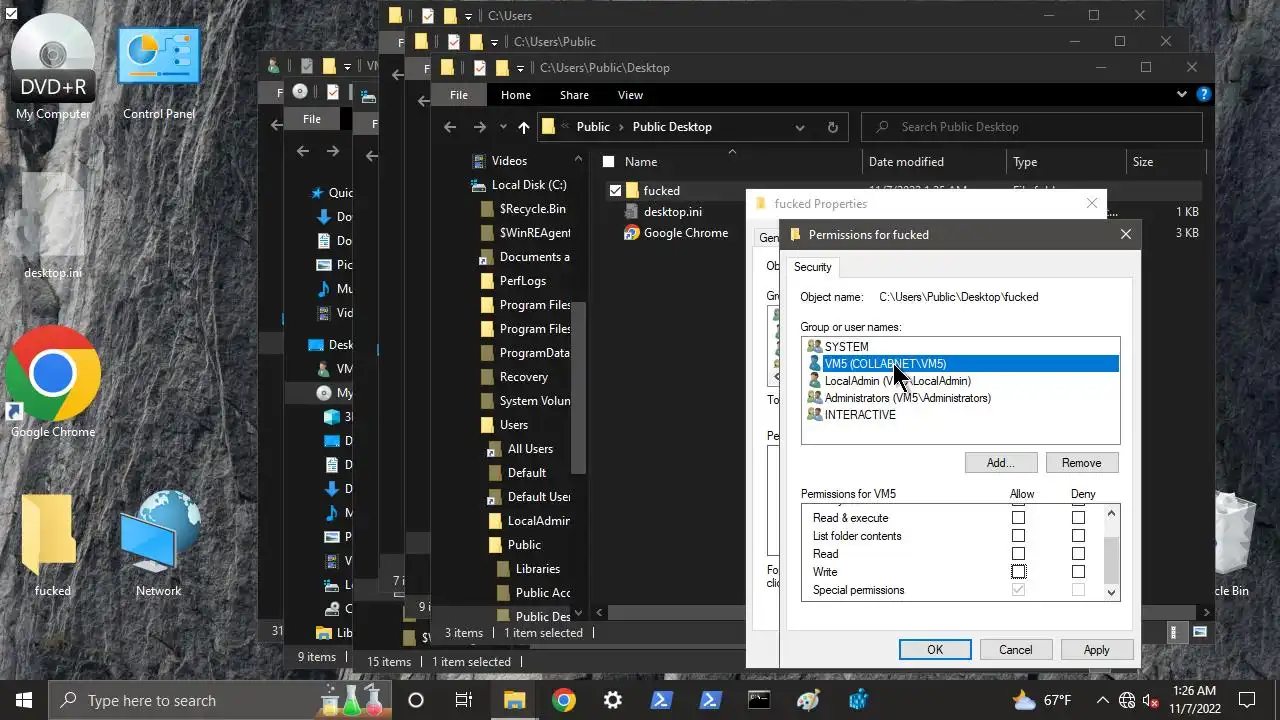
Task: Open View ribbon tab in Explorer
Action: (x=630, y=95)
